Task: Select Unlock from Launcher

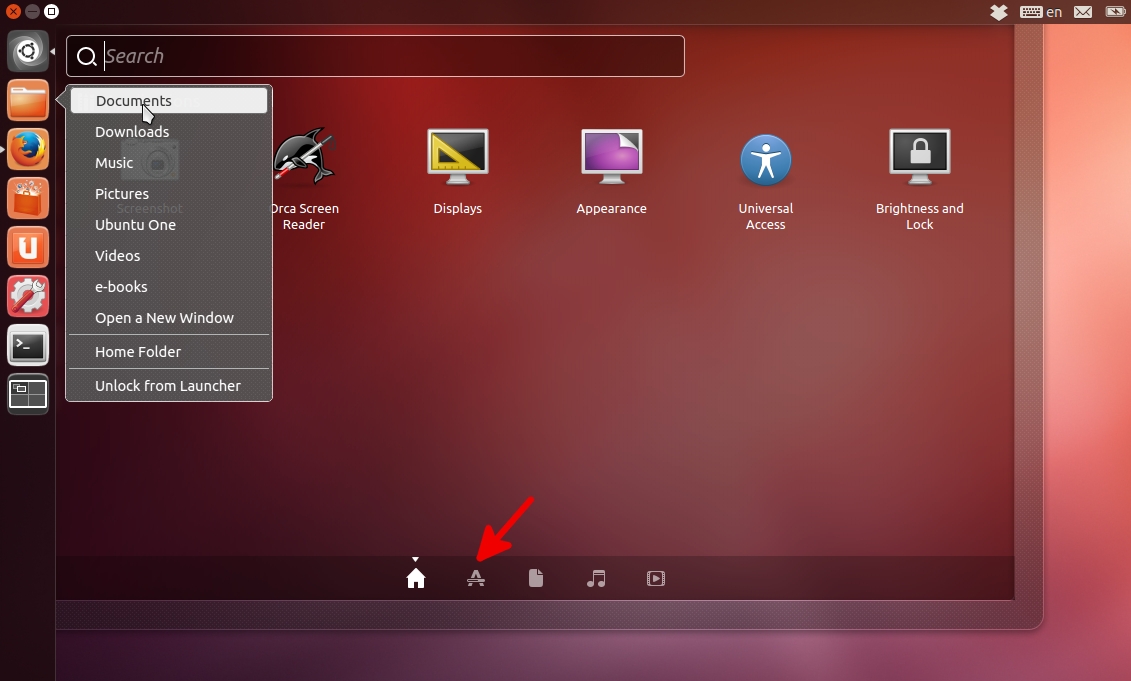Action: tap(168, 386)
